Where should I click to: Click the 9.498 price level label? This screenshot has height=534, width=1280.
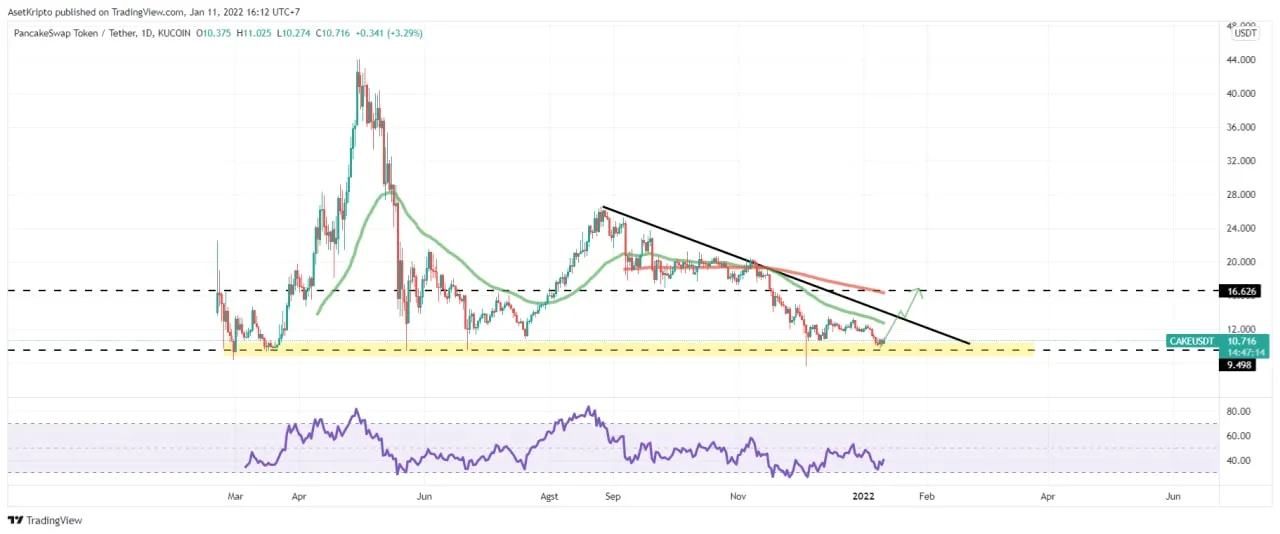pyautogui.click(x=1240, y=365)
